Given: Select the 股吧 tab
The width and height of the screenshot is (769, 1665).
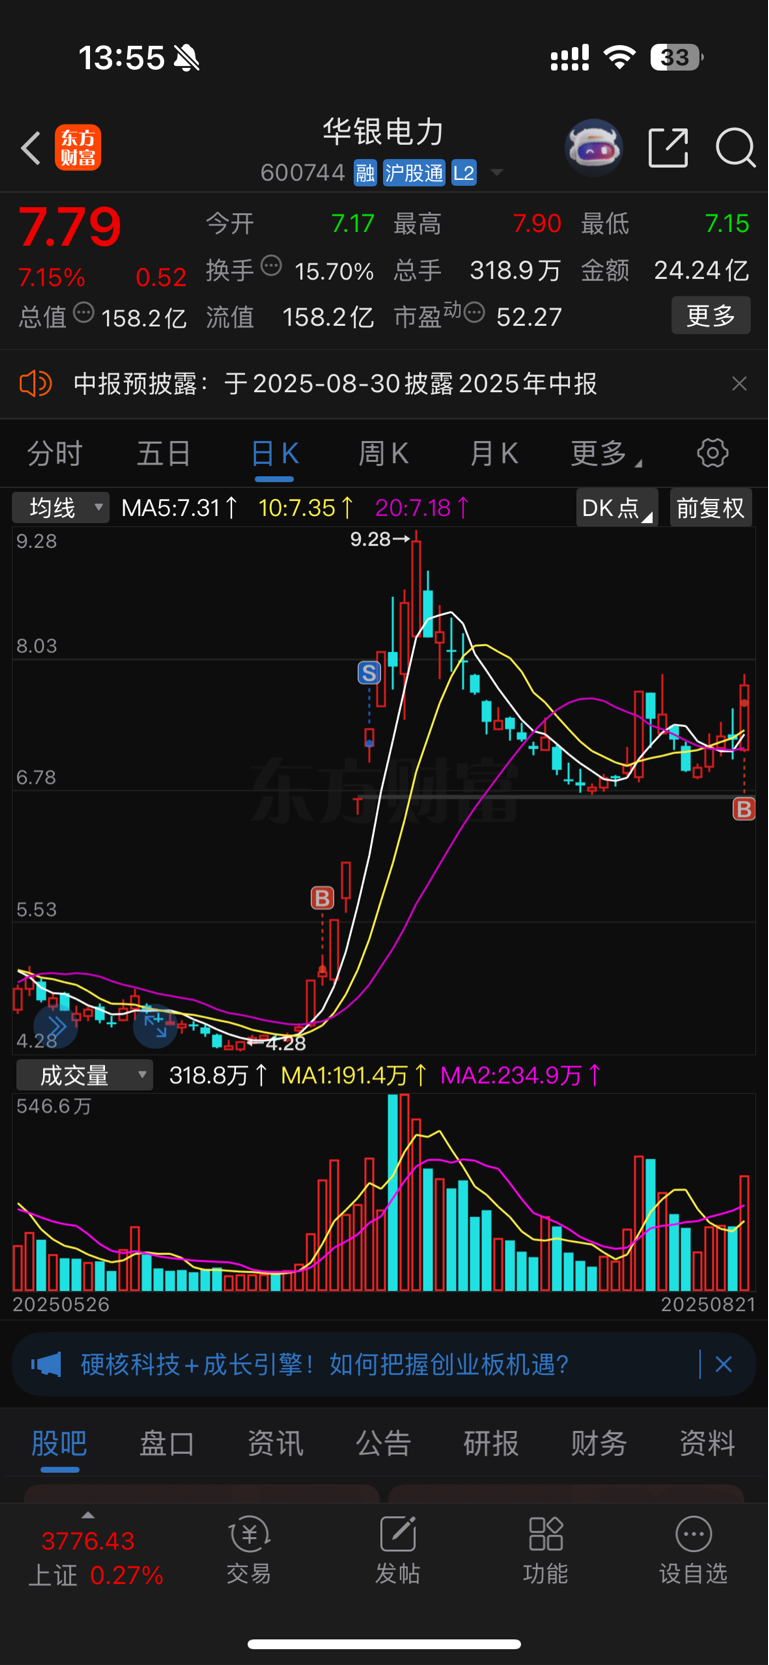Looking at the screenshot, I should (59, 1444).
